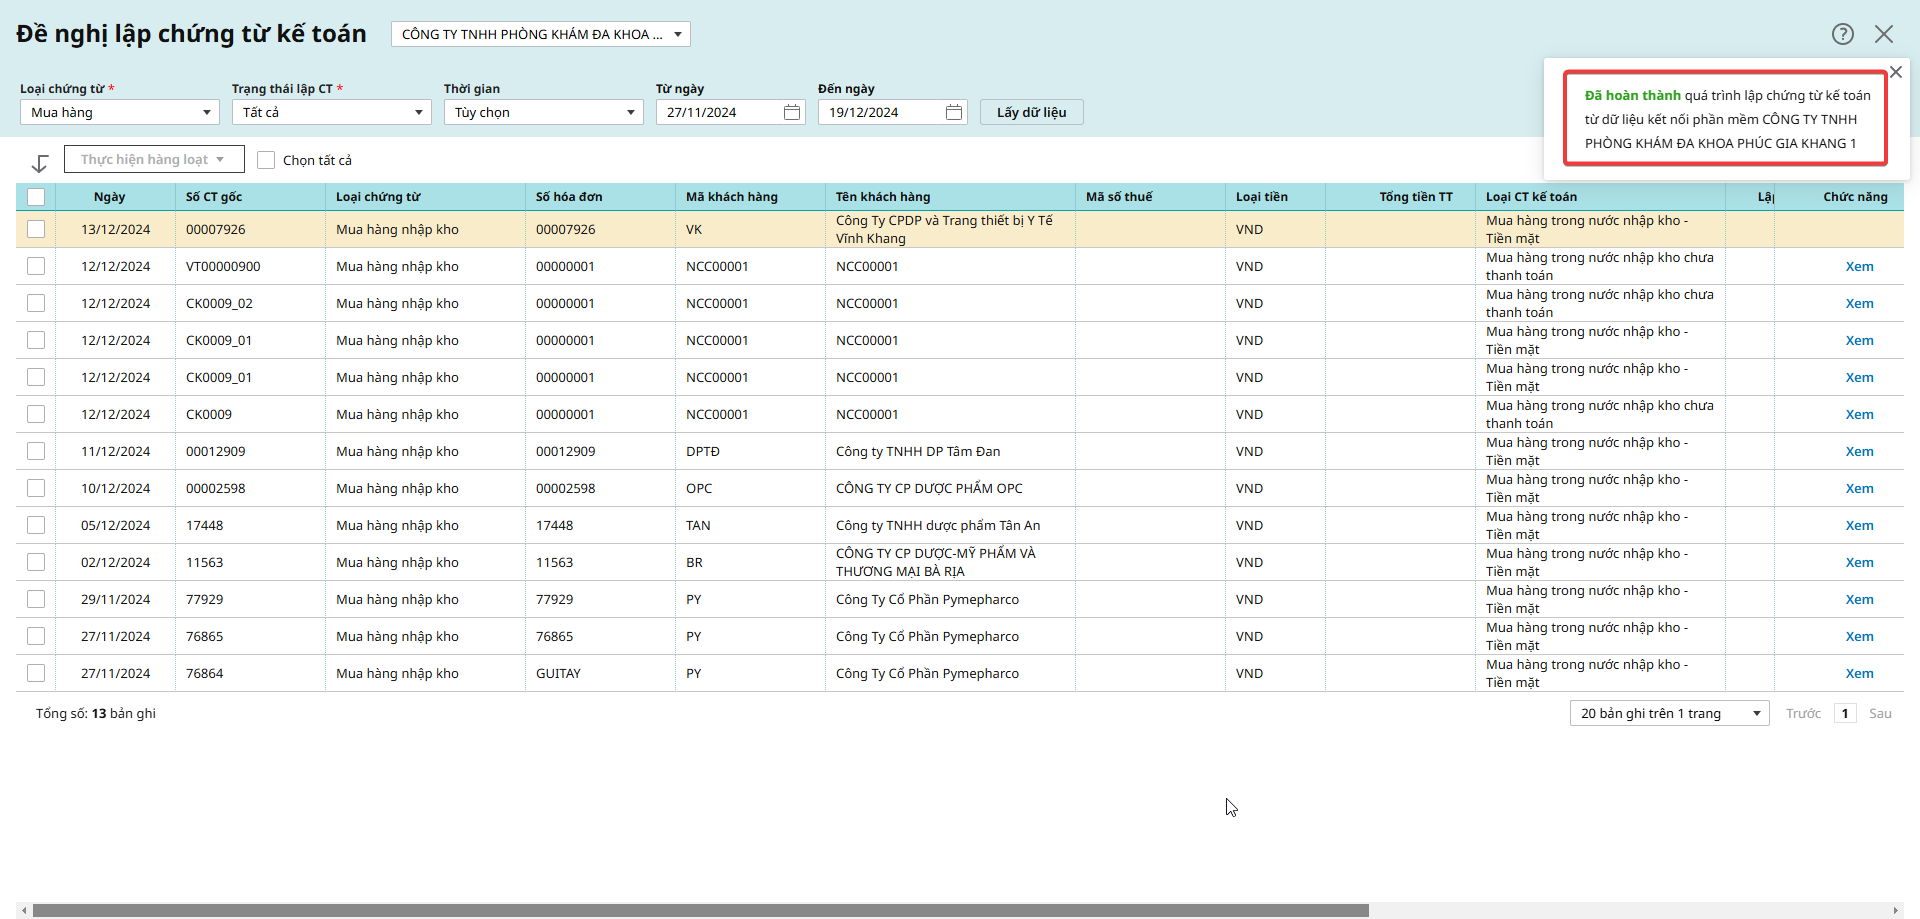Close the accounting voucher dialog
This screenshot has height=919, width=1920.
tap(1884, 34)
